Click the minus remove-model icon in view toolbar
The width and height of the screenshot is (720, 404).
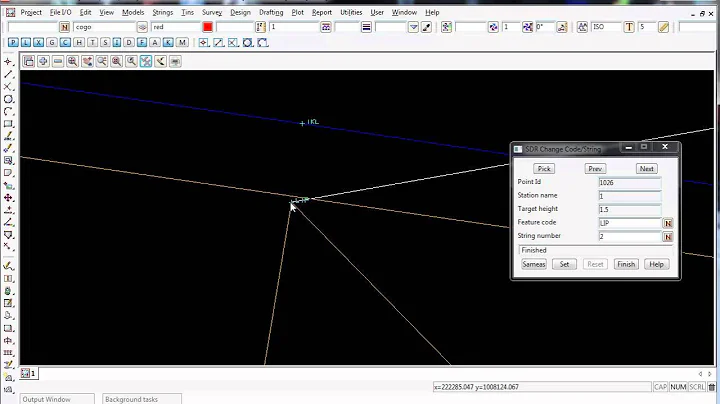(58, 61)
